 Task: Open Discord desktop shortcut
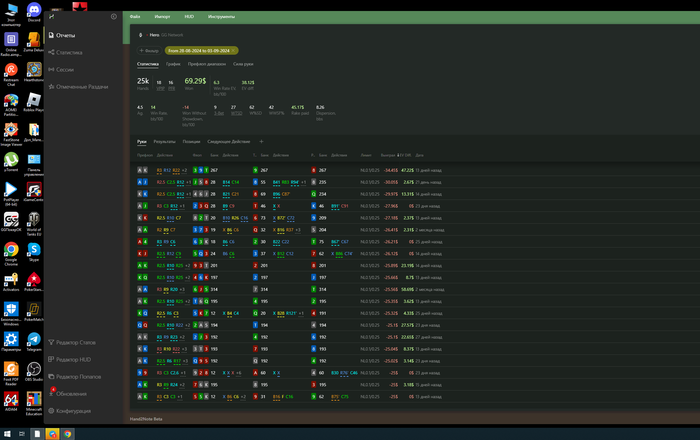34,12
